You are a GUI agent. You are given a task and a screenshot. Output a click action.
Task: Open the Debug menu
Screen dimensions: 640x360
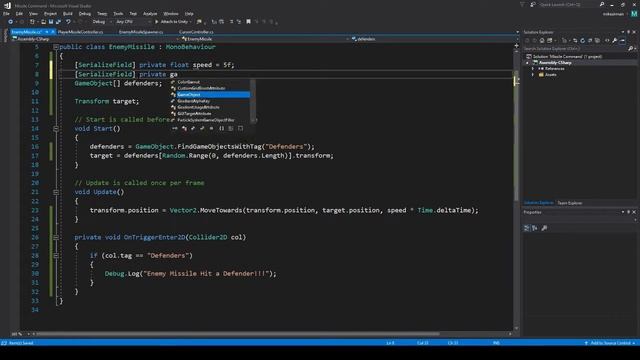pyautogui.click(x=84, y=13)
